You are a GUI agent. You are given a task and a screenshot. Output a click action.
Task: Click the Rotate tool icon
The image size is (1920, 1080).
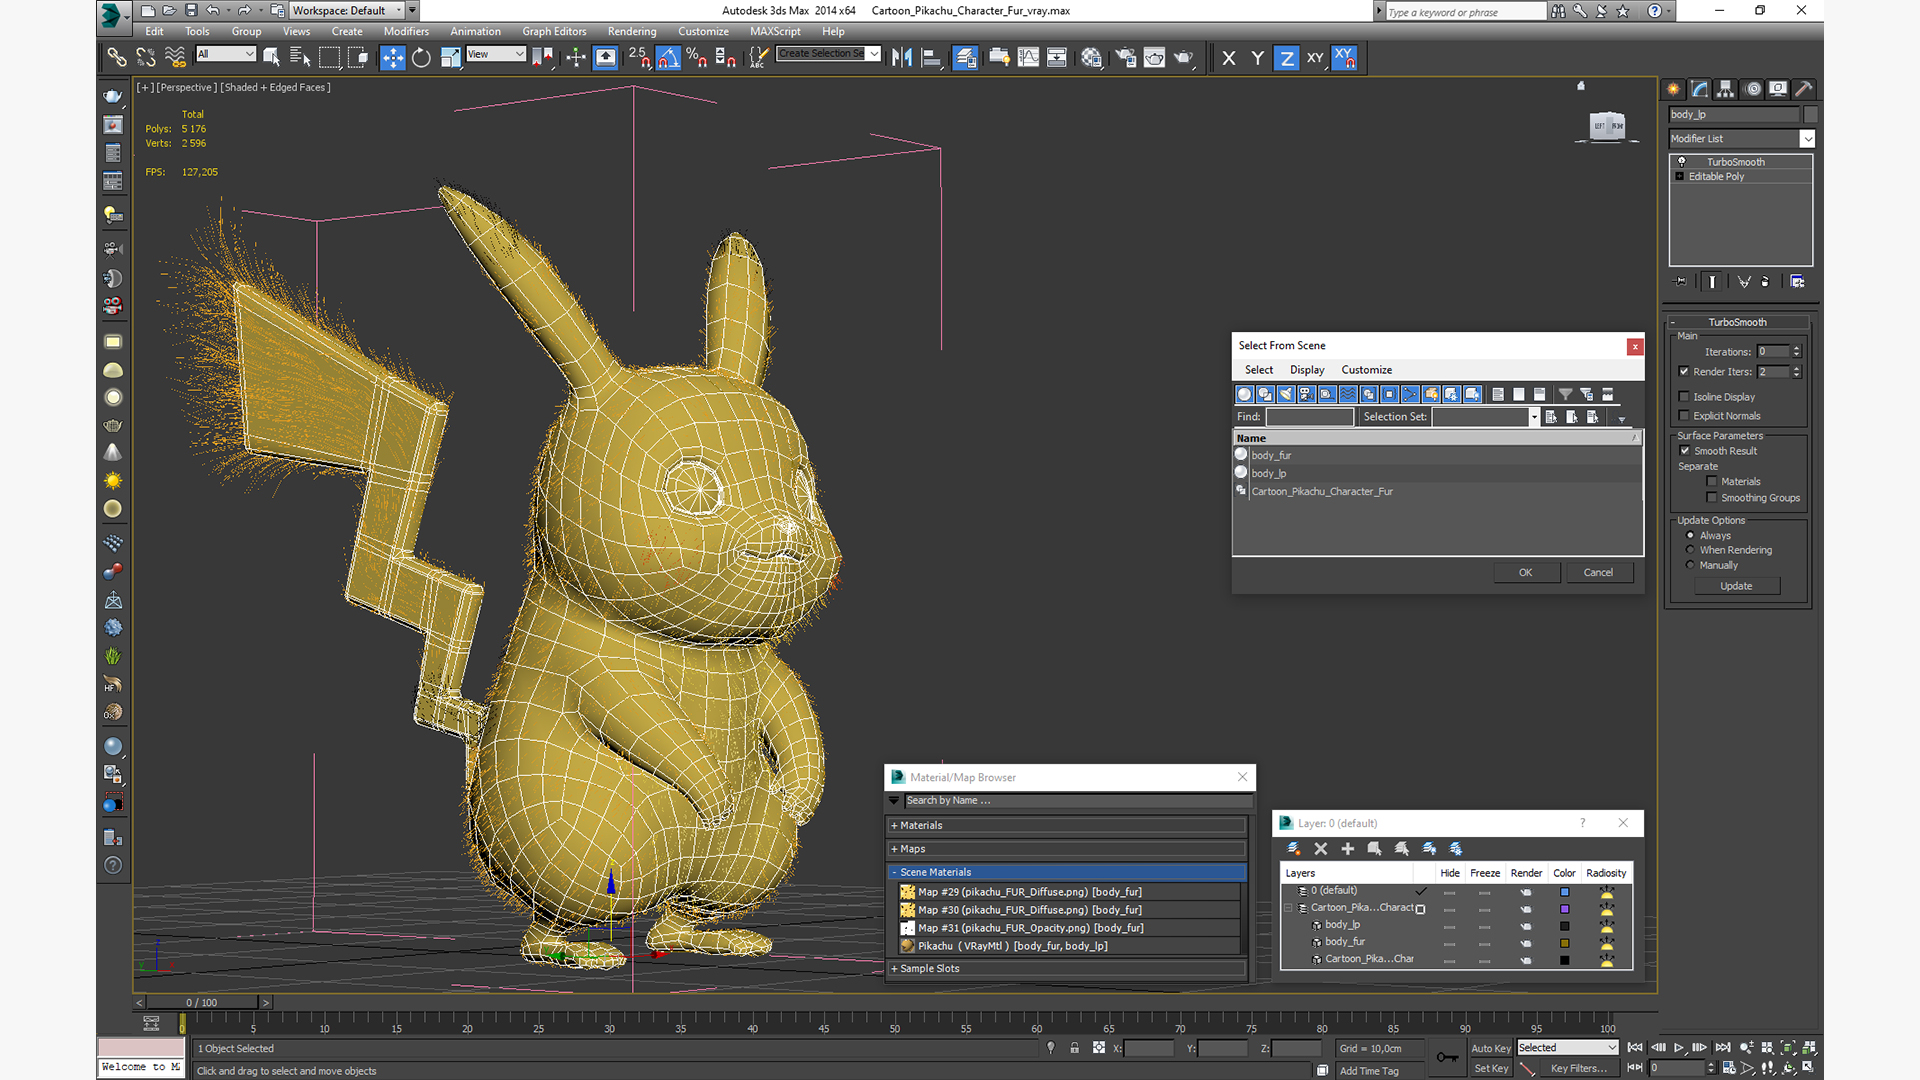421,57
